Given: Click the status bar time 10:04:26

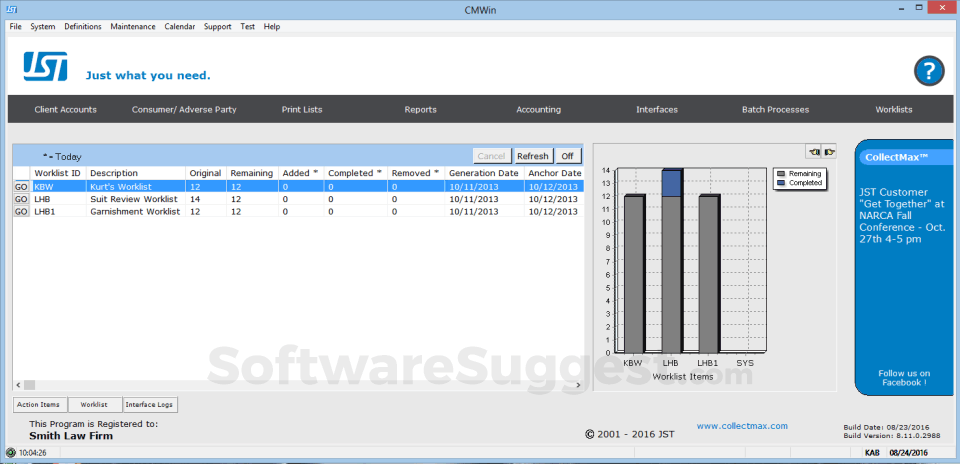Looking at the screenshot, I should pos(33,454).
